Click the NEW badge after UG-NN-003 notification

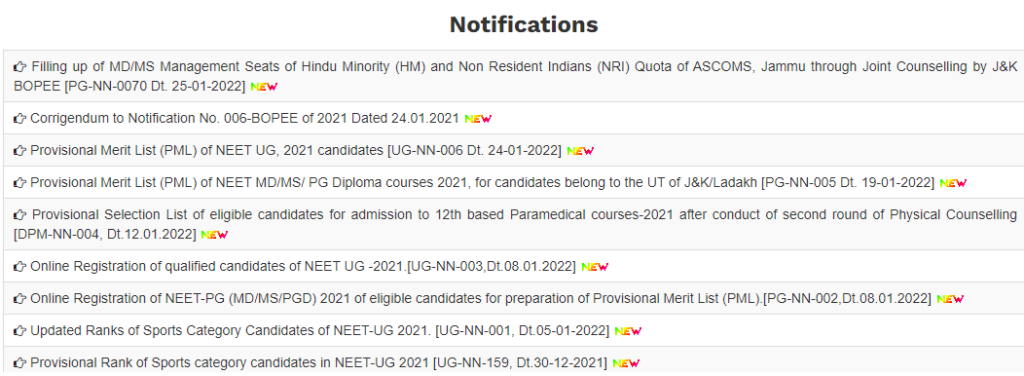point(594,266)
